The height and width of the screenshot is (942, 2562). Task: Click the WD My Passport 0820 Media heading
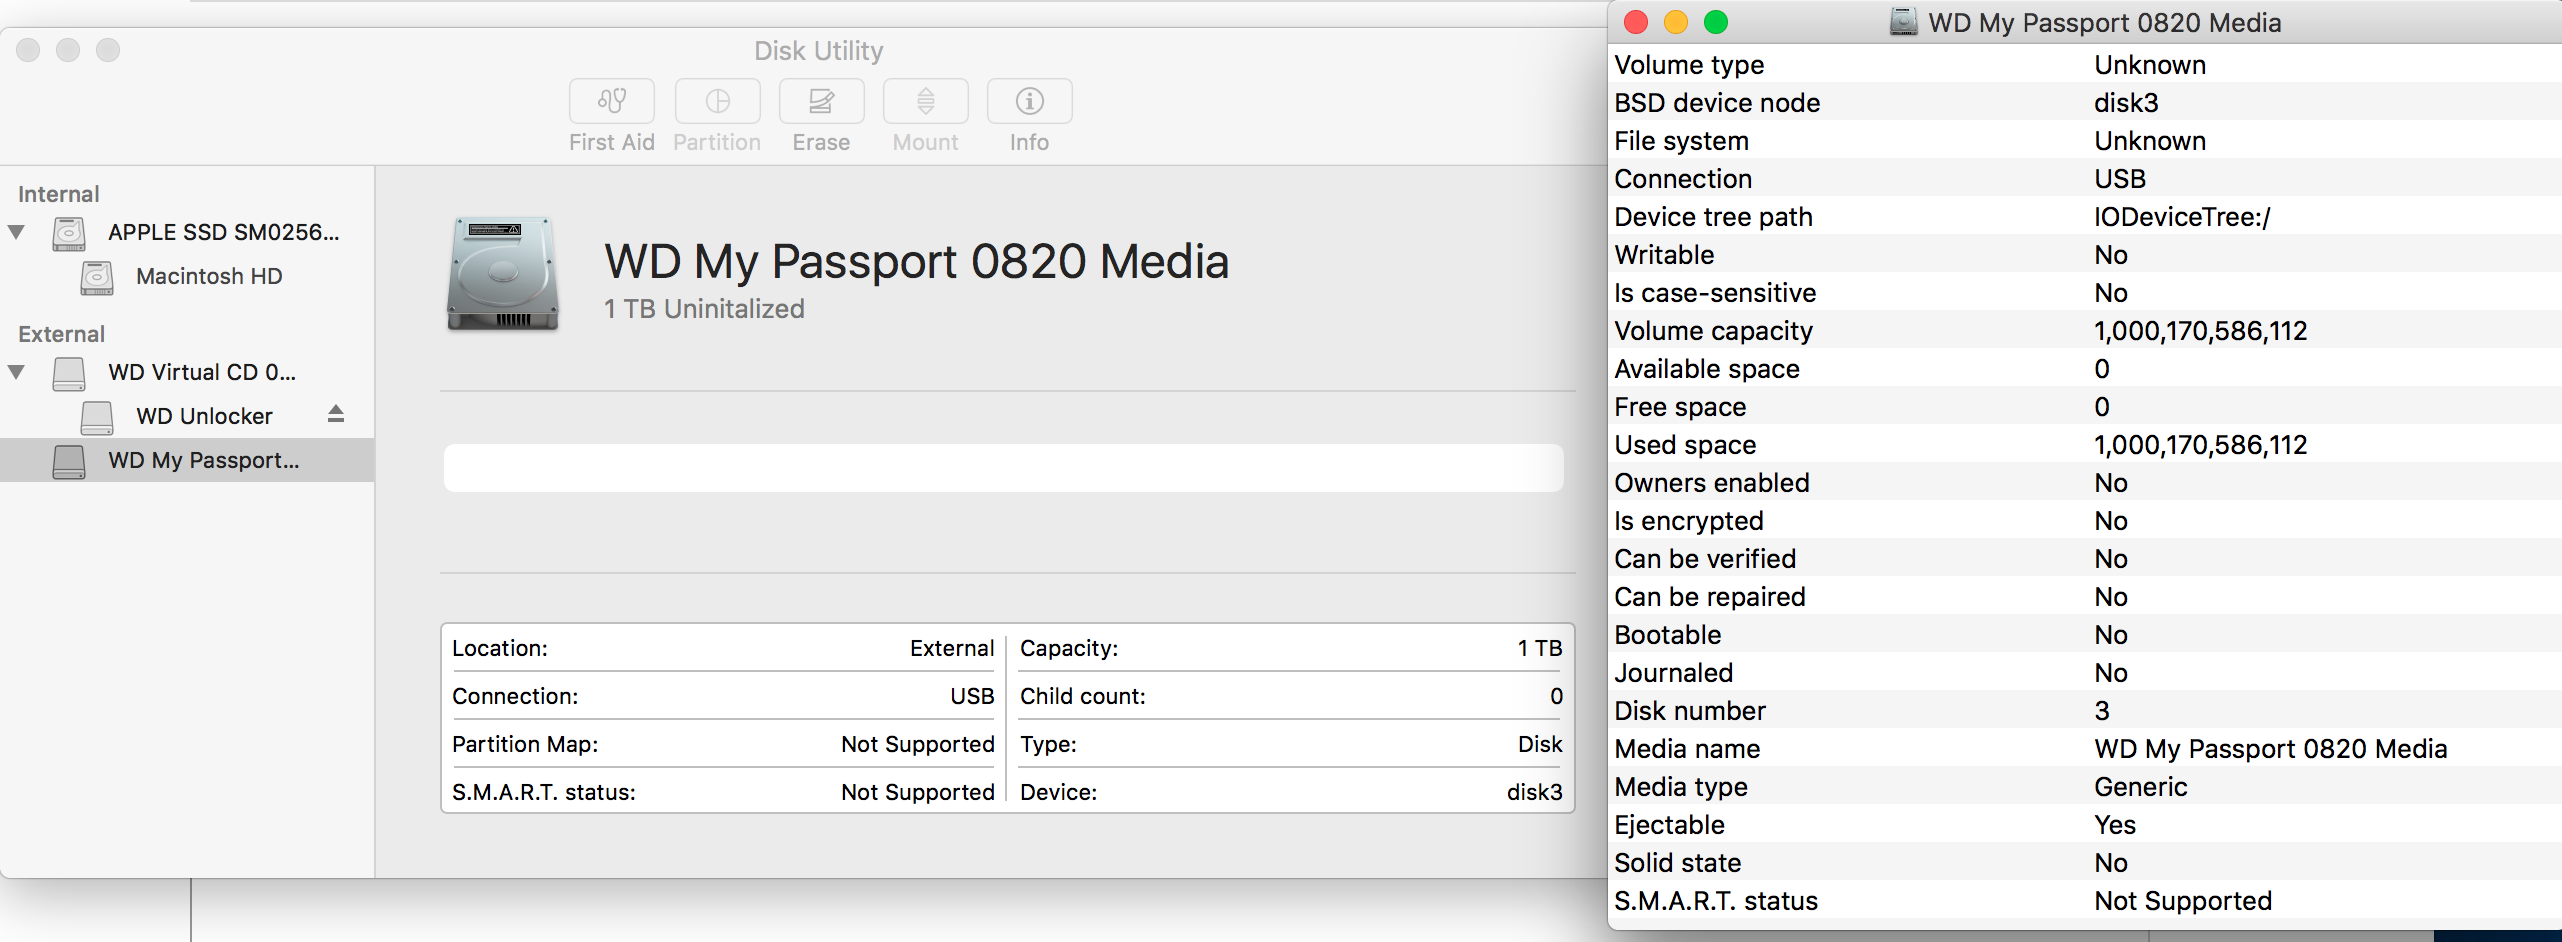(915, 262)
